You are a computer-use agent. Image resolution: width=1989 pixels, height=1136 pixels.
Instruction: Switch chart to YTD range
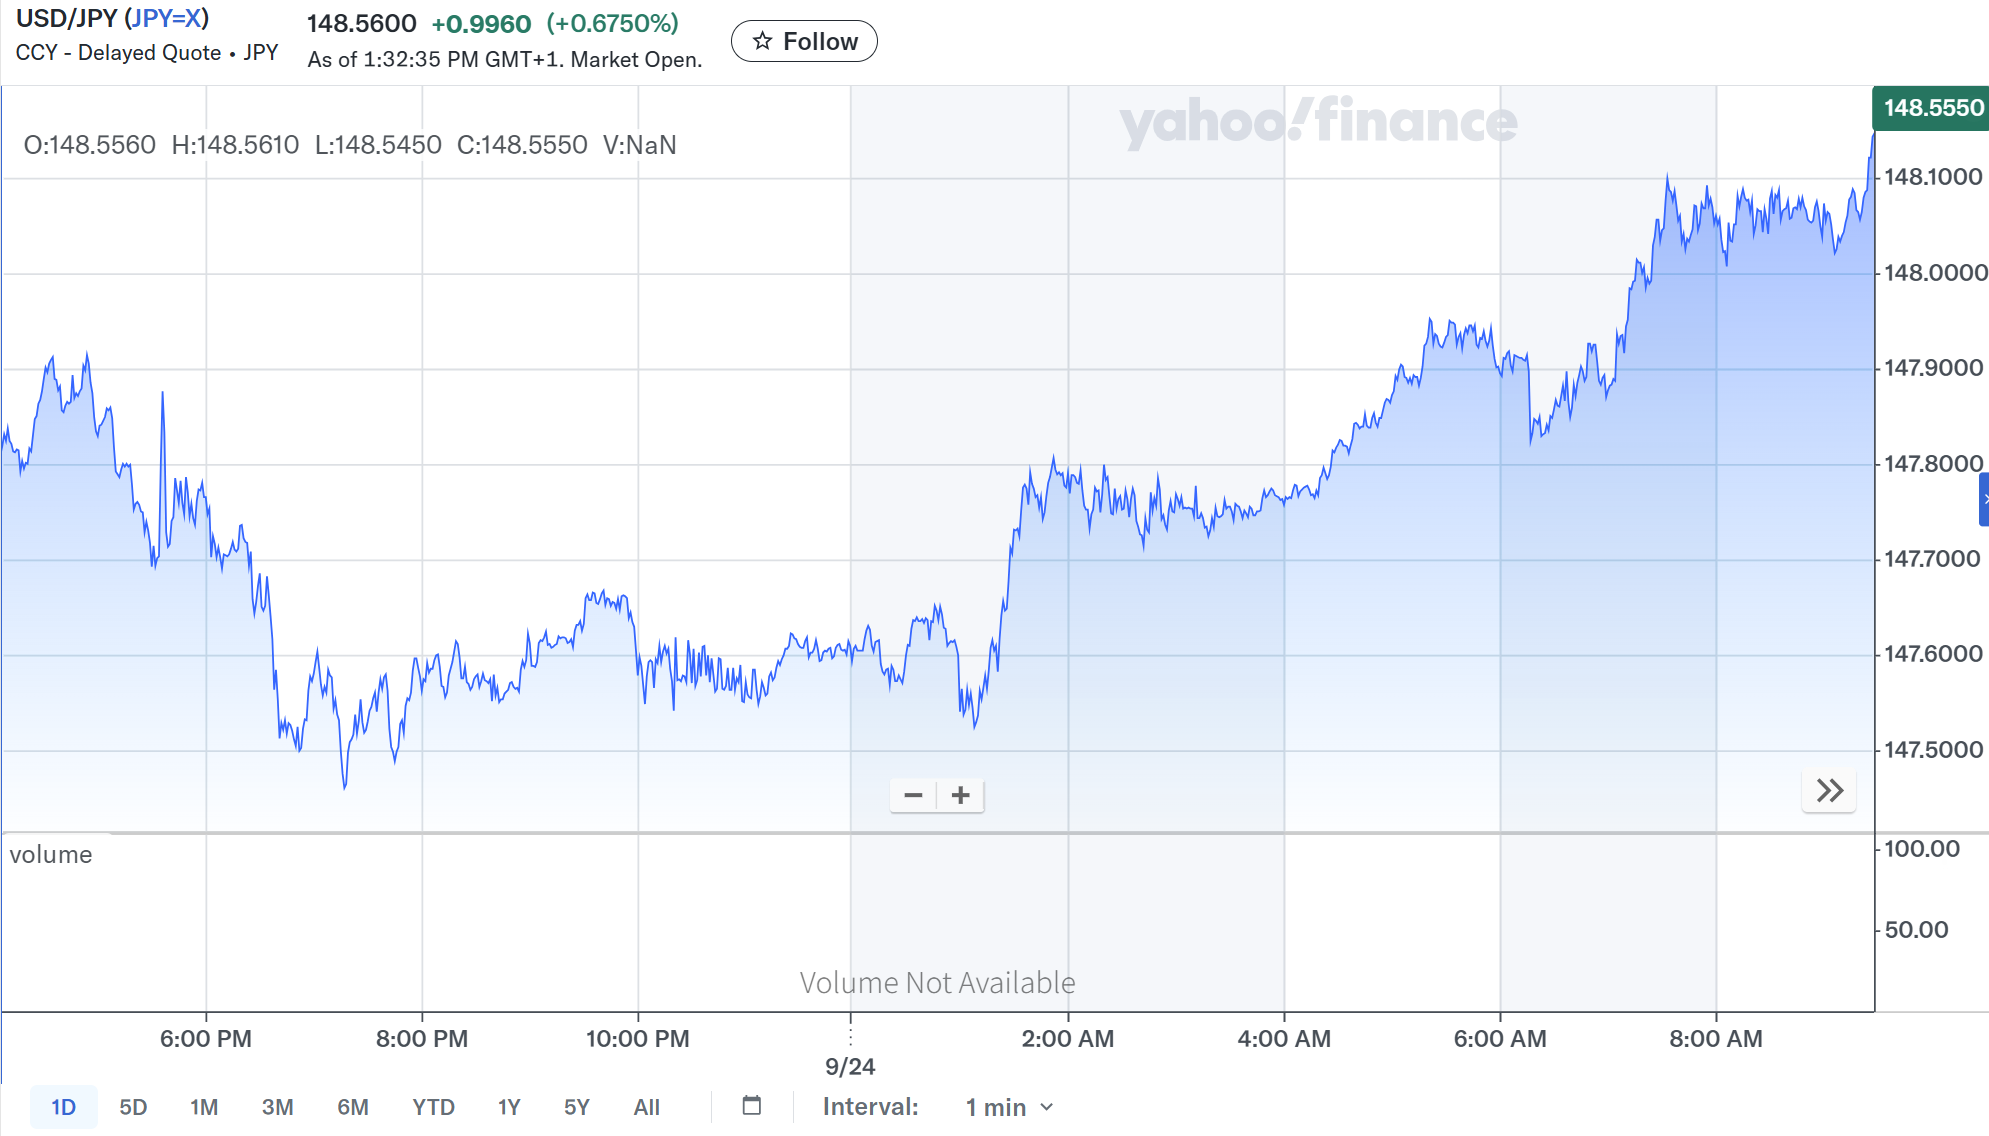pos(433,1107)
